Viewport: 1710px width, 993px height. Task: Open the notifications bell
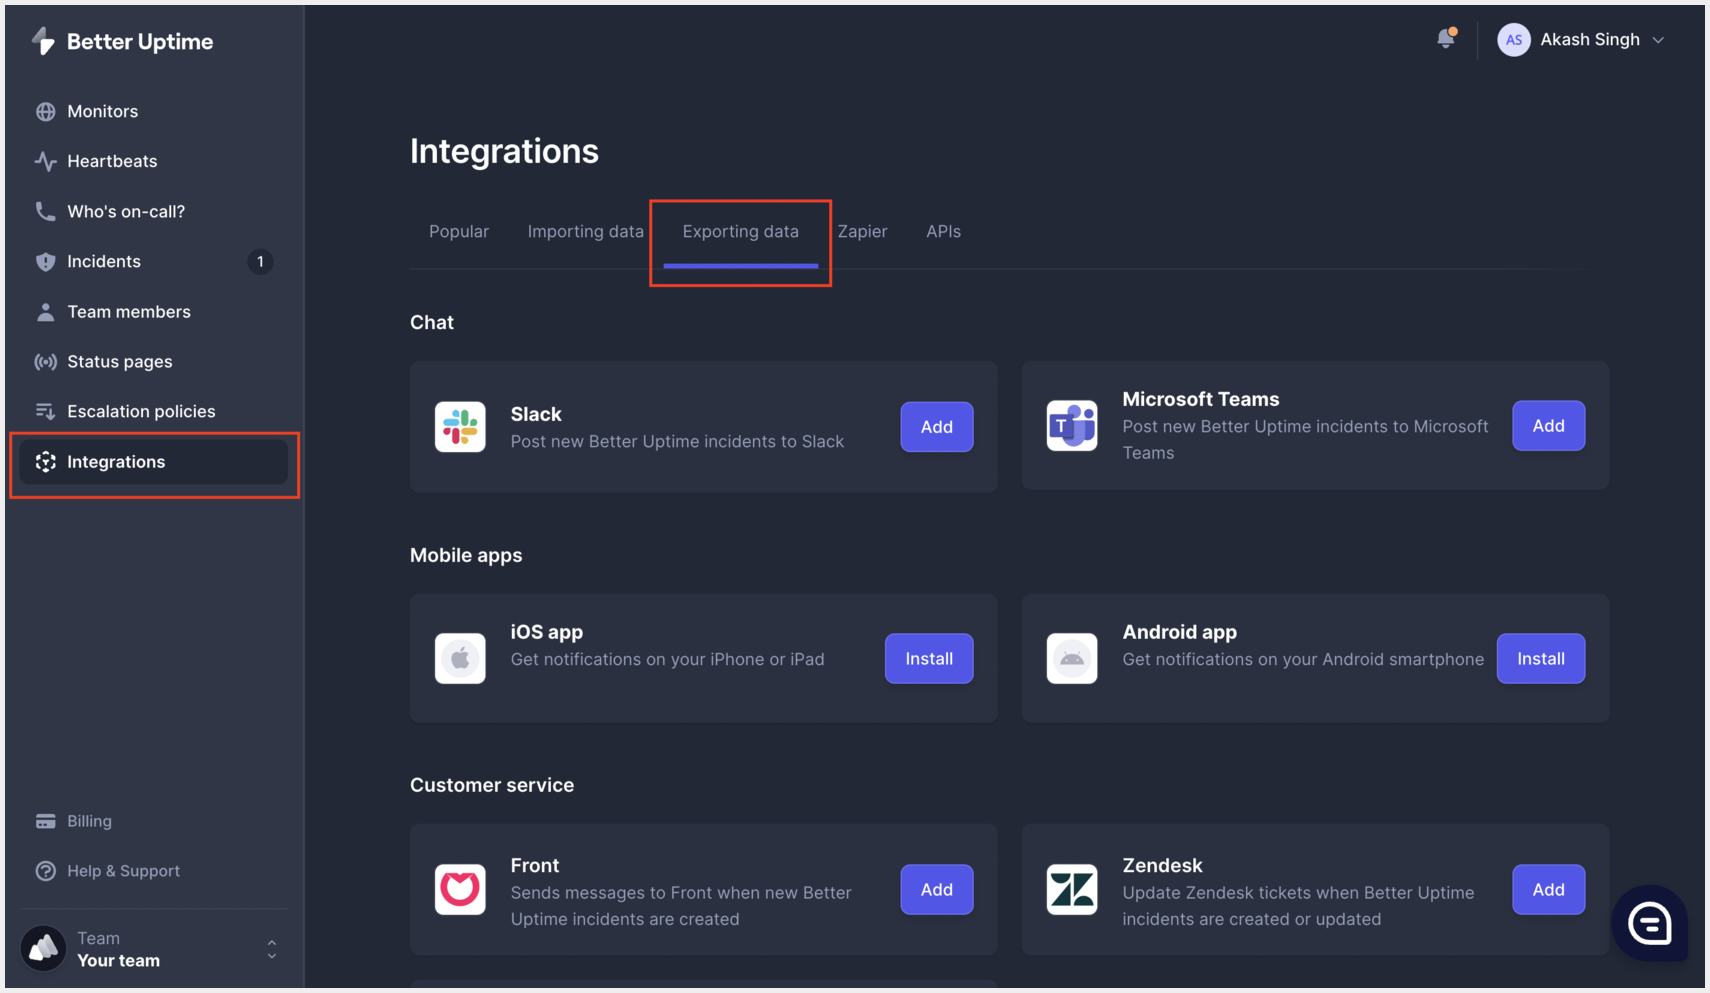point(1446,38)
